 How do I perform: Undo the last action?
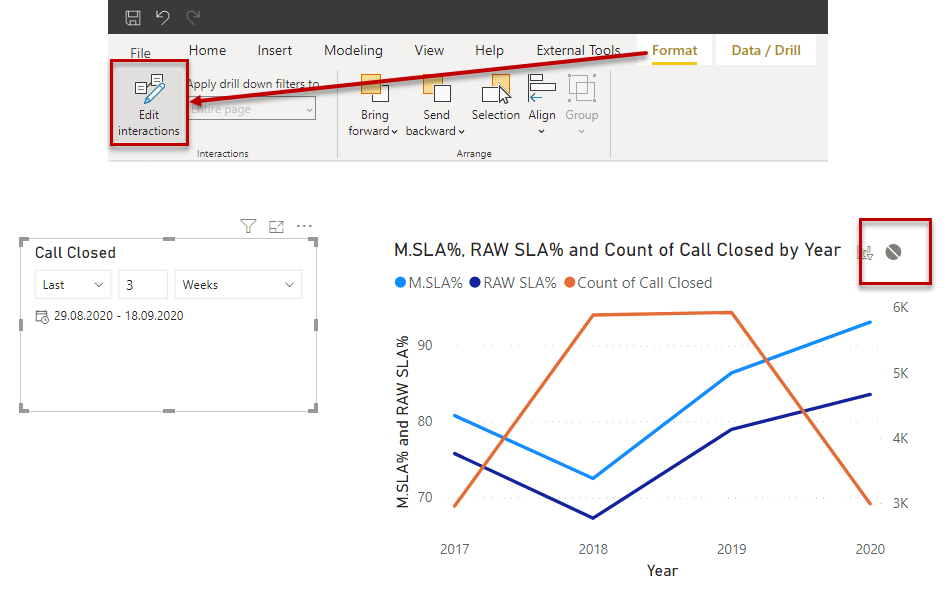162,18
